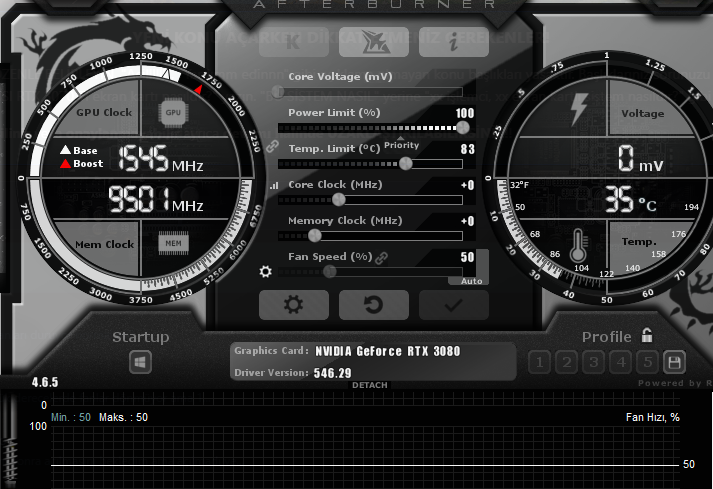The image size is (713, 489).
Task: Open the settings gear button
Action: [x=294, y=305]
